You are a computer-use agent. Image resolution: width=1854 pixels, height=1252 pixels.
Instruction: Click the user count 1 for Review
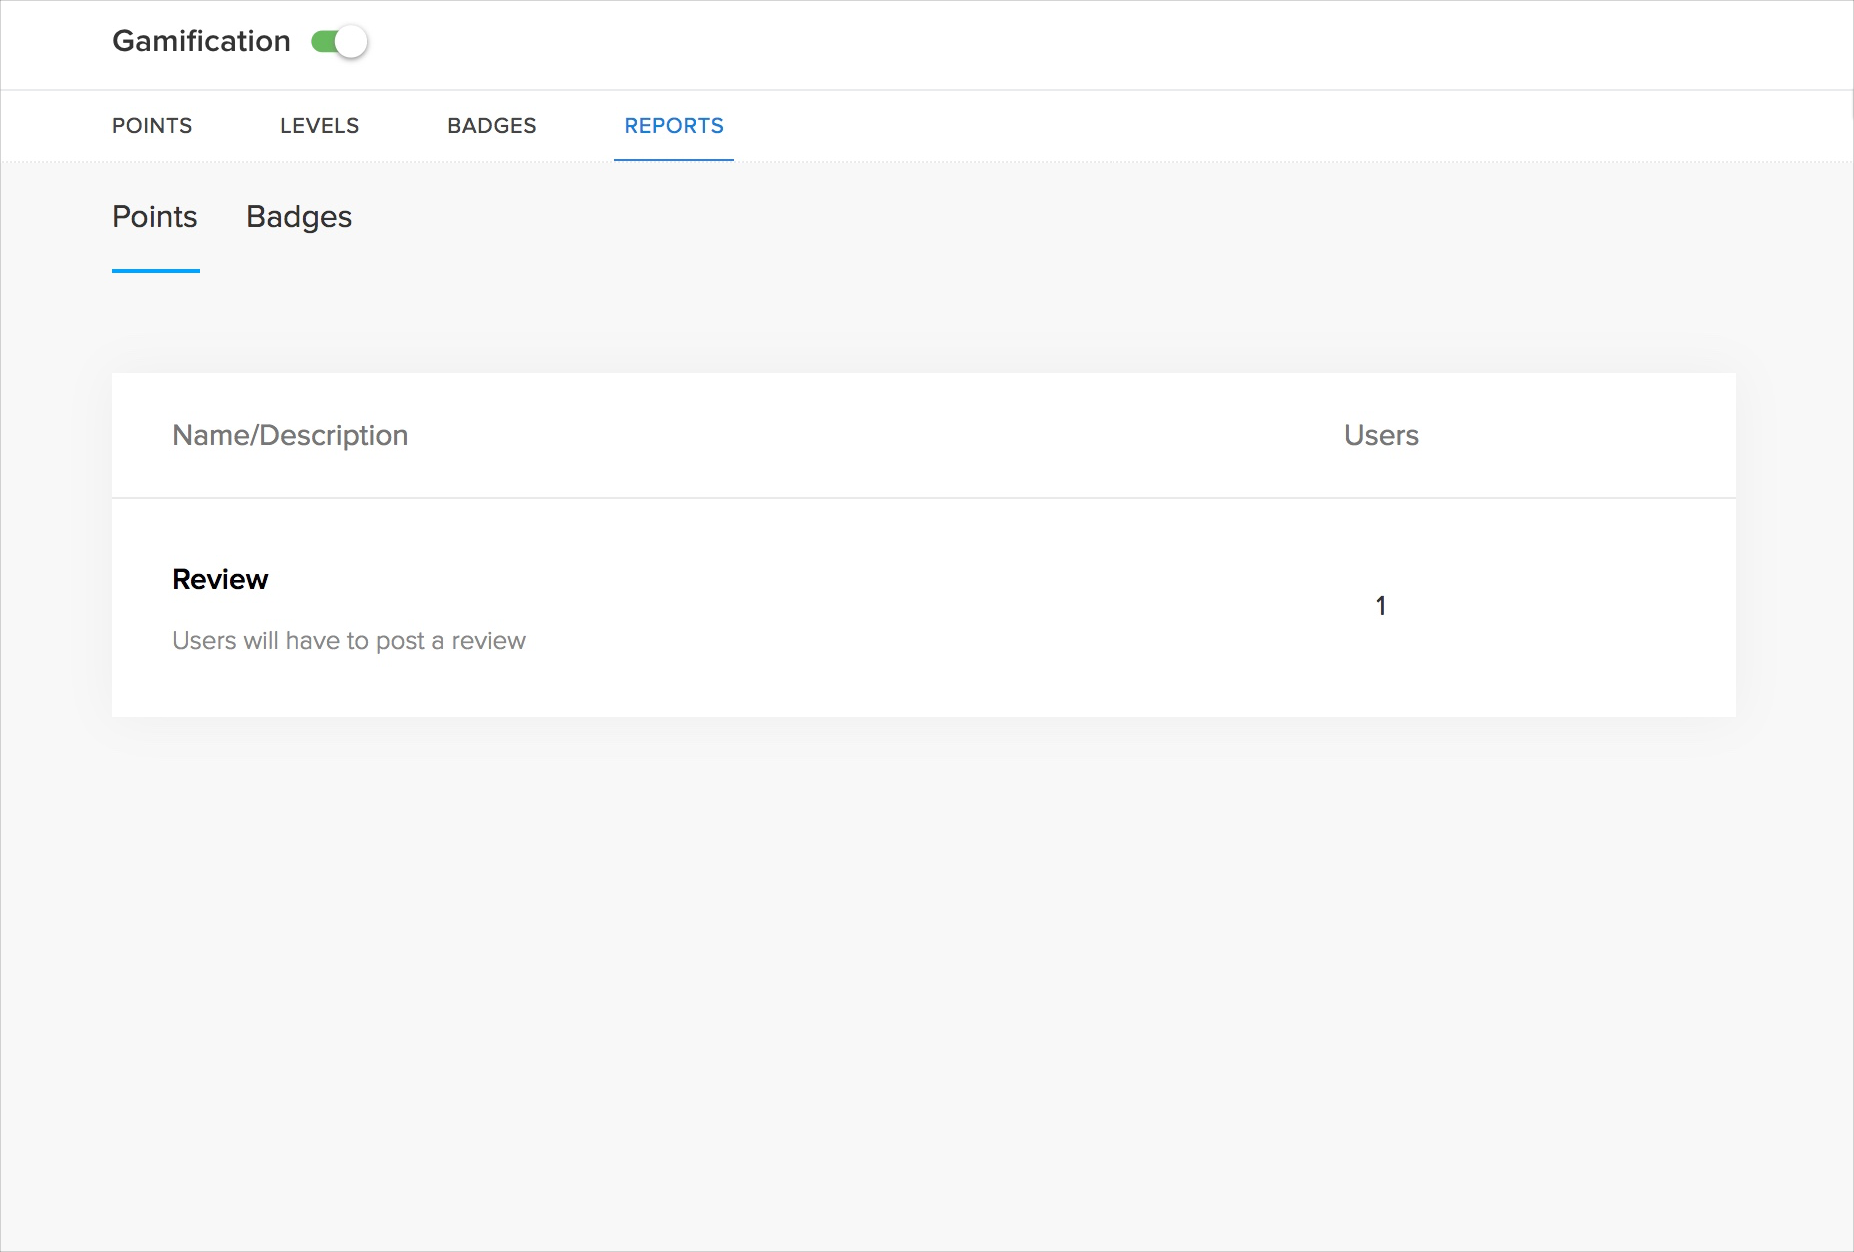[1381, 606]
